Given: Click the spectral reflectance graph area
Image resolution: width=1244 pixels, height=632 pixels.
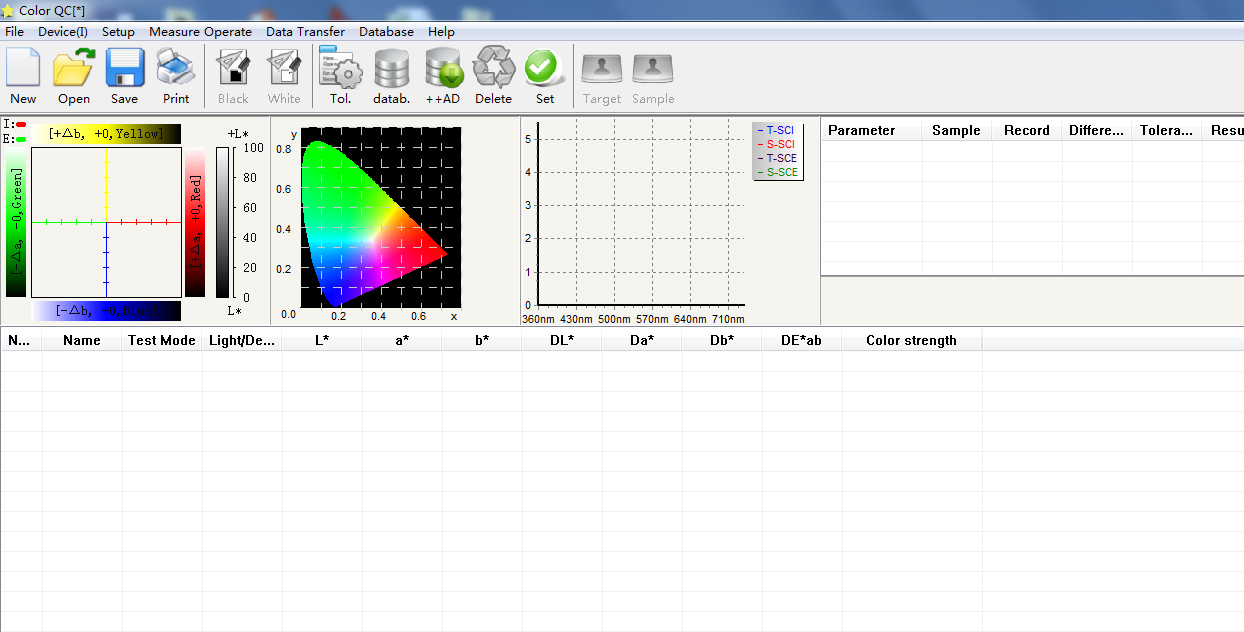Looking at the screenshot, I should tap(641, 213).
